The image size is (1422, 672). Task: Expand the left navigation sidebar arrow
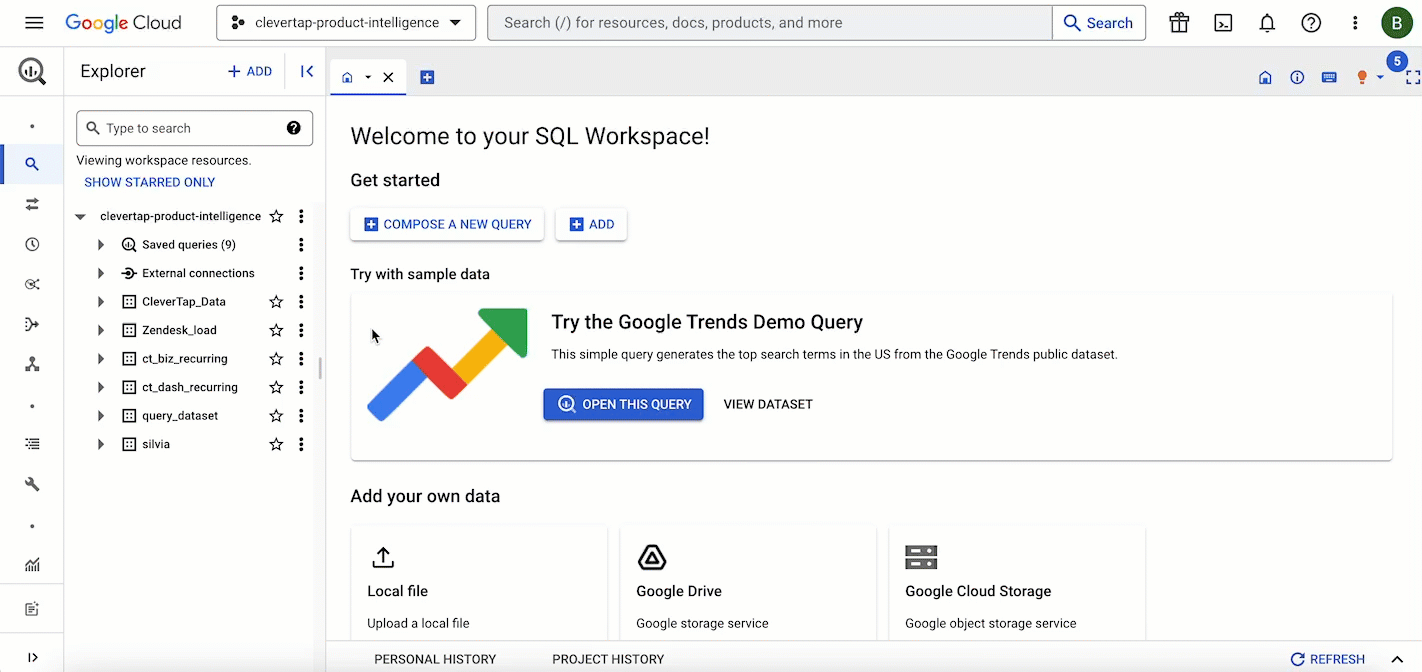pos(32,657)
